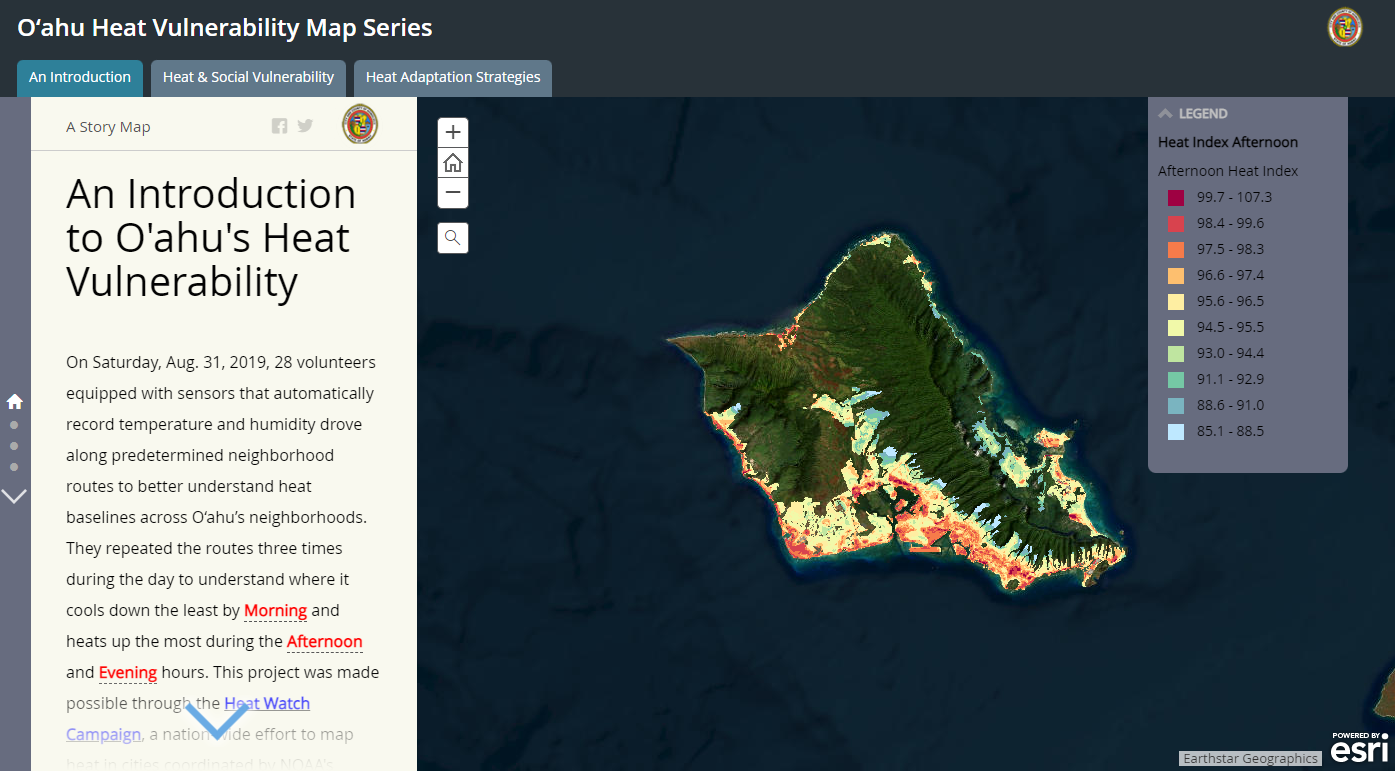Screen dimensions: 1395x771
Task: Select the An Introduction tab
Action: tap(80, 78)
